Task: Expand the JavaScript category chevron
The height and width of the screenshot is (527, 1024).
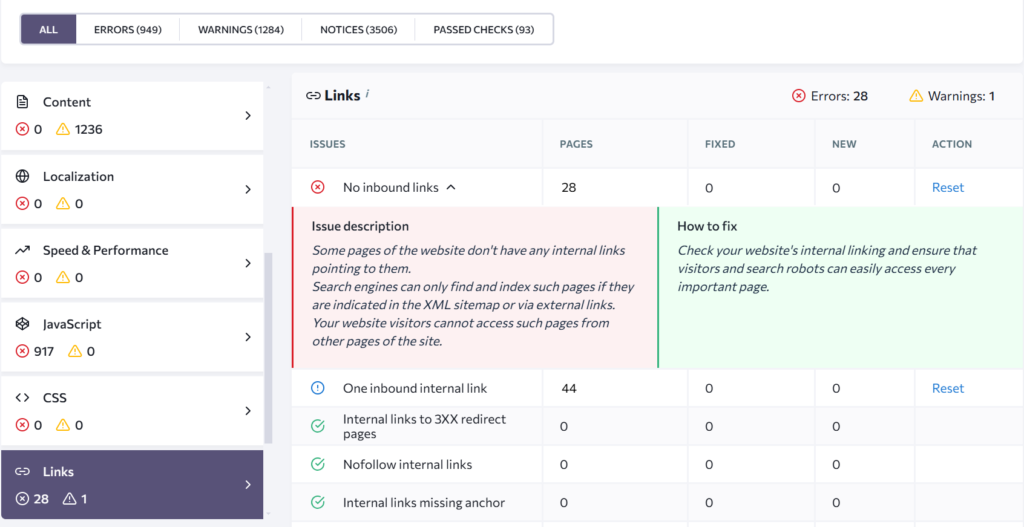Action: (248, 337)
